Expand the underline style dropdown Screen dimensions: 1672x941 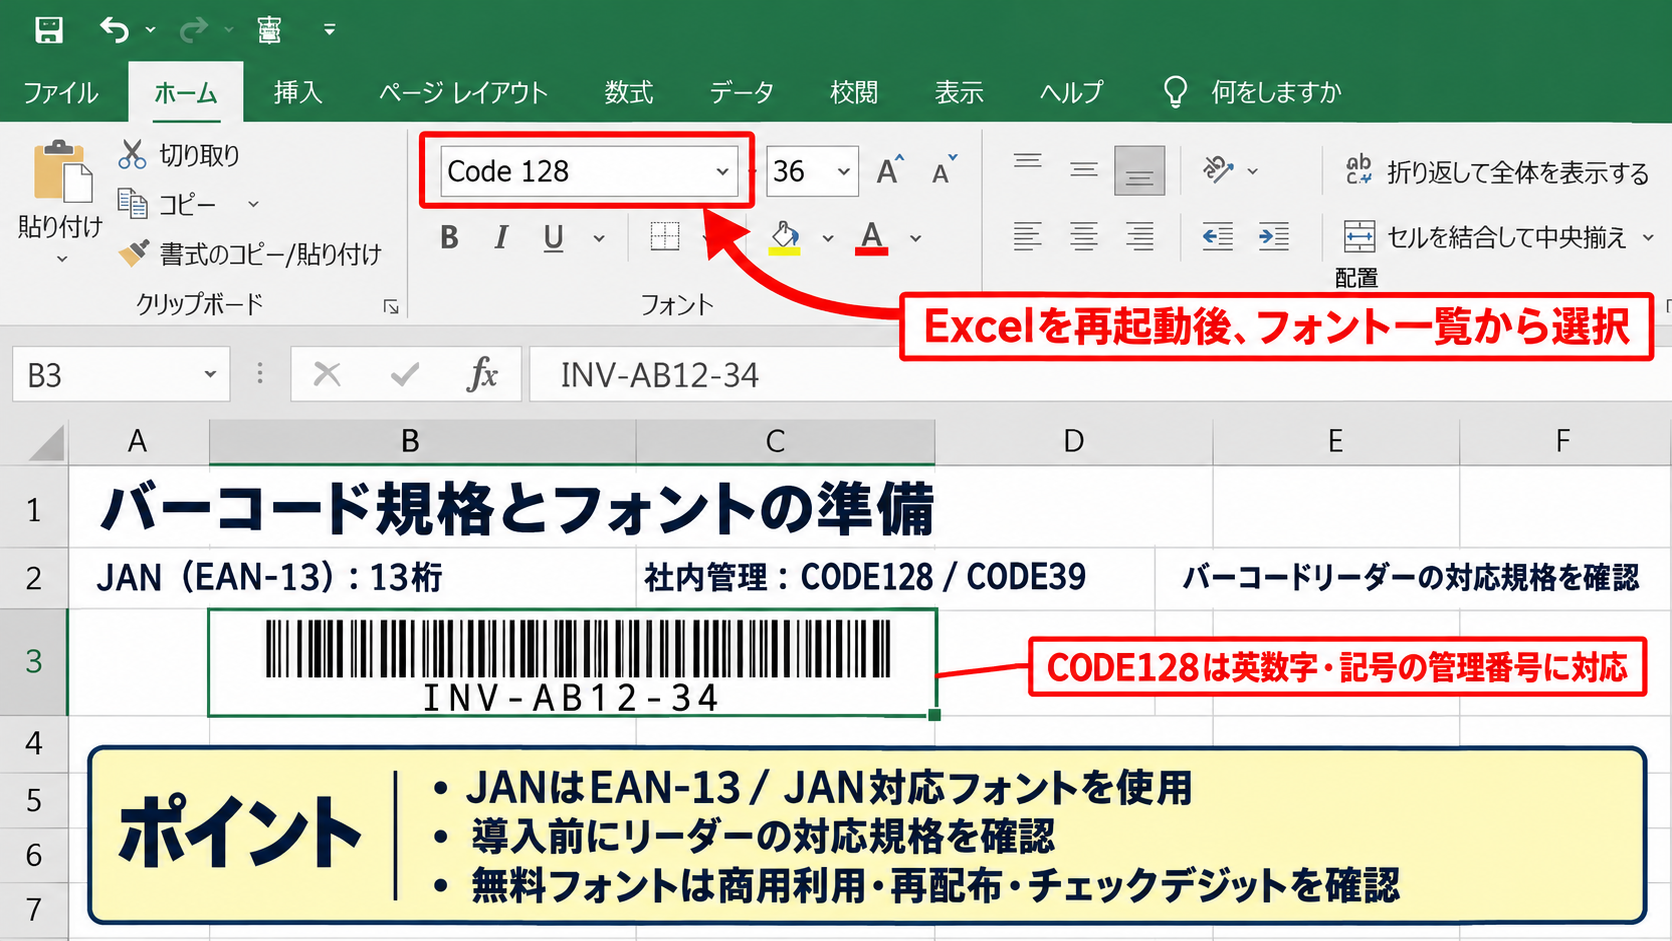599,238
